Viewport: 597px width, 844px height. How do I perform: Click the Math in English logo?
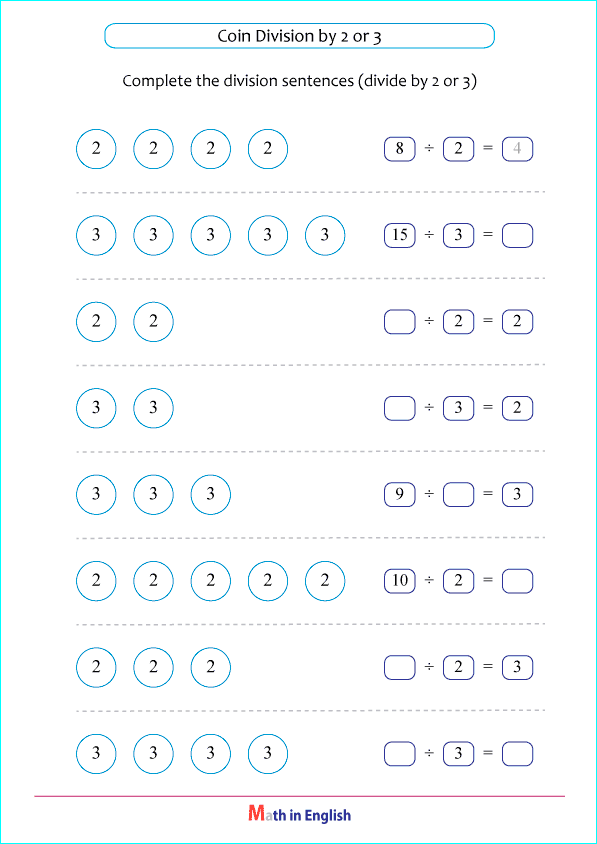[x=299, y=814]
